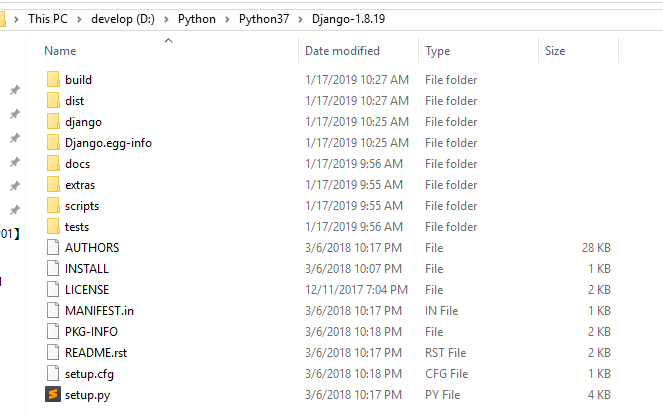The image size is (663, 415).
Task: Select the INSTALL file icon
Action: [x=53, y=269]
